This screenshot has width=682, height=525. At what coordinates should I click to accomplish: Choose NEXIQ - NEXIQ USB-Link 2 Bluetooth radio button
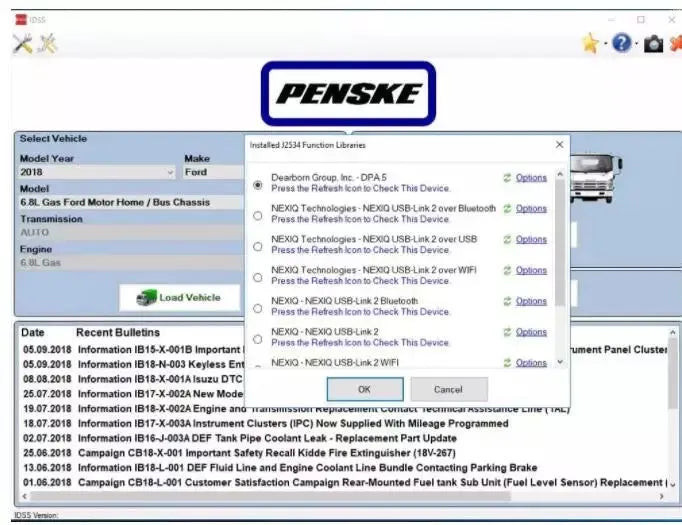(x=258, y=307)
